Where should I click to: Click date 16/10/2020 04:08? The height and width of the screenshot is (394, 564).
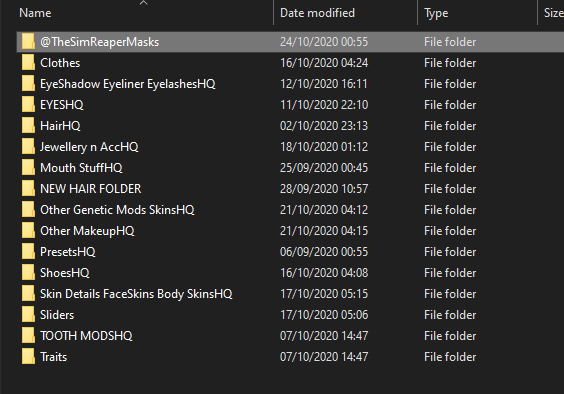coord(324,273)
